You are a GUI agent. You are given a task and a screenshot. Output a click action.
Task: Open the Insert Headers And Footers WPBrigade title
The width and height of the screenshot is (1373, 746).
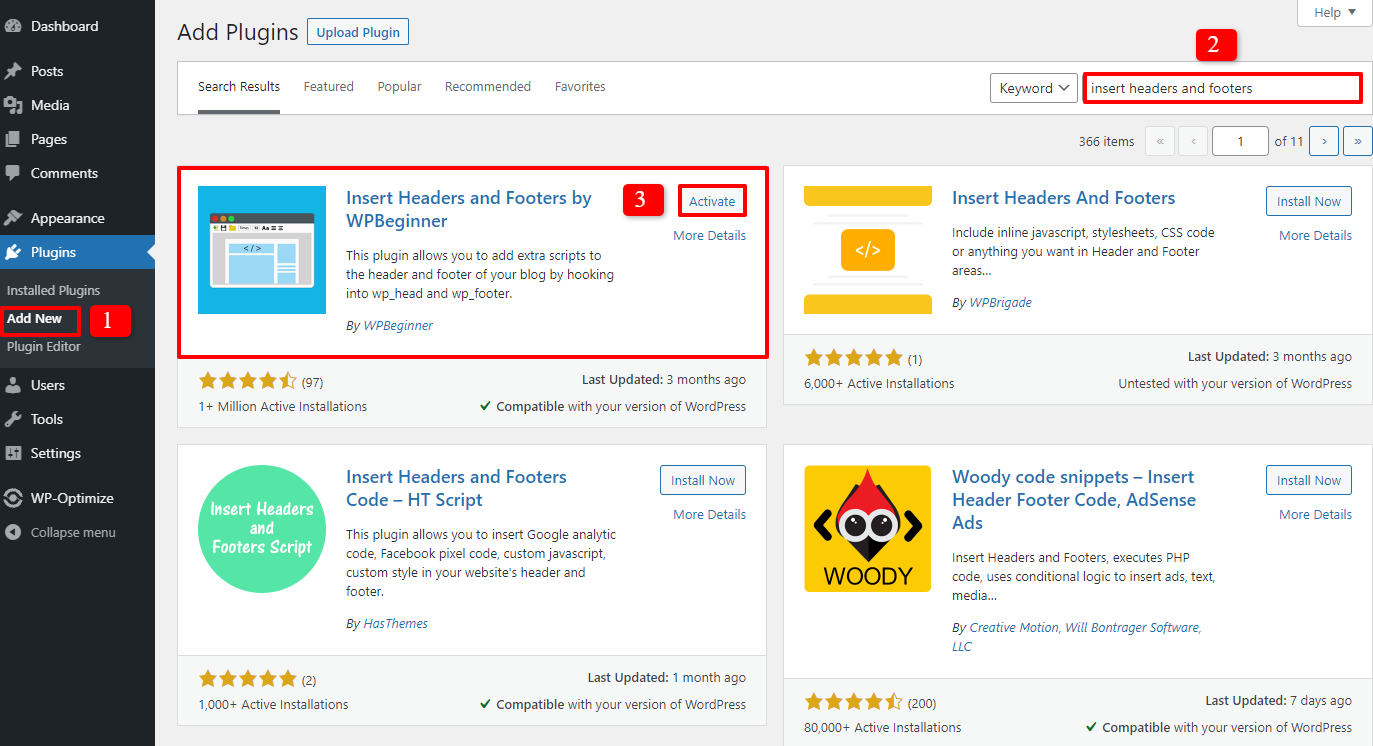click(1063, 198)
